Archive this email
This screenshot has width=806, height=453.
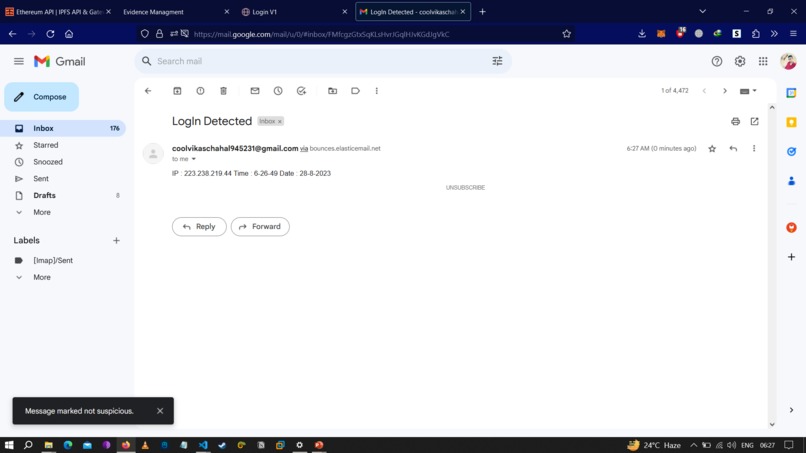click(x=177, y=91)
